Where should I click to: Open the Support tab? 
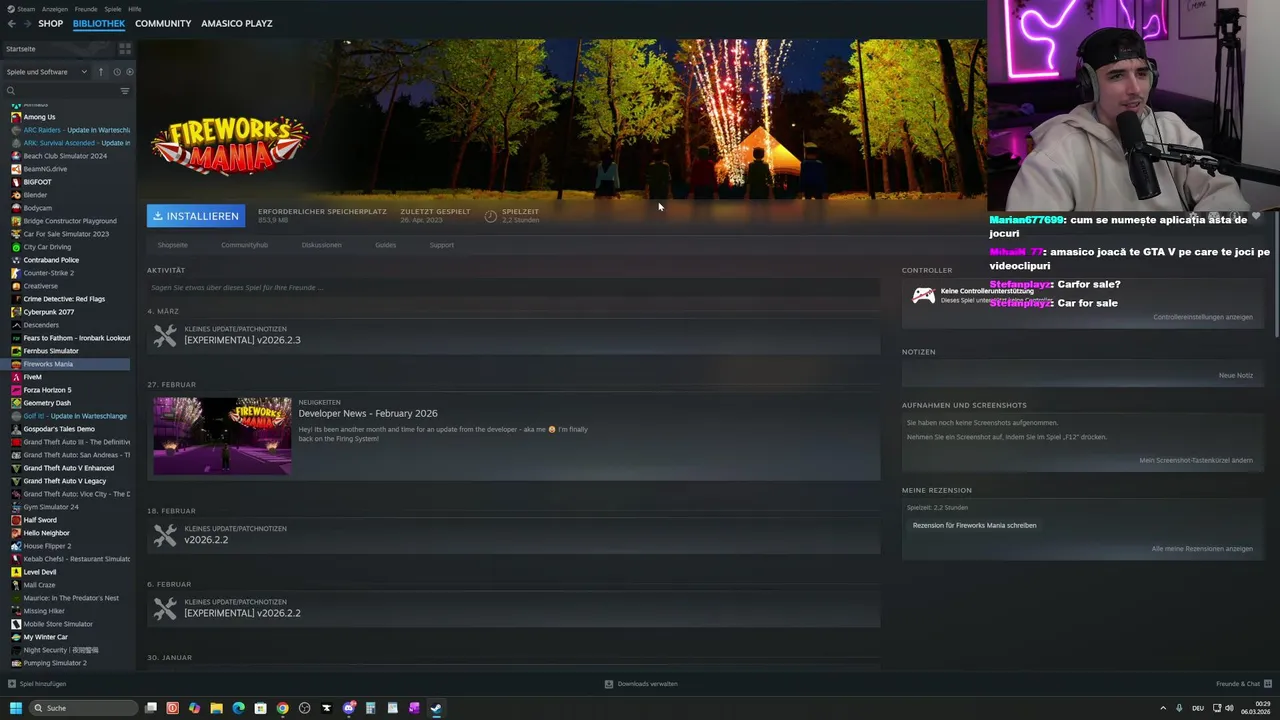coord(442,245)
